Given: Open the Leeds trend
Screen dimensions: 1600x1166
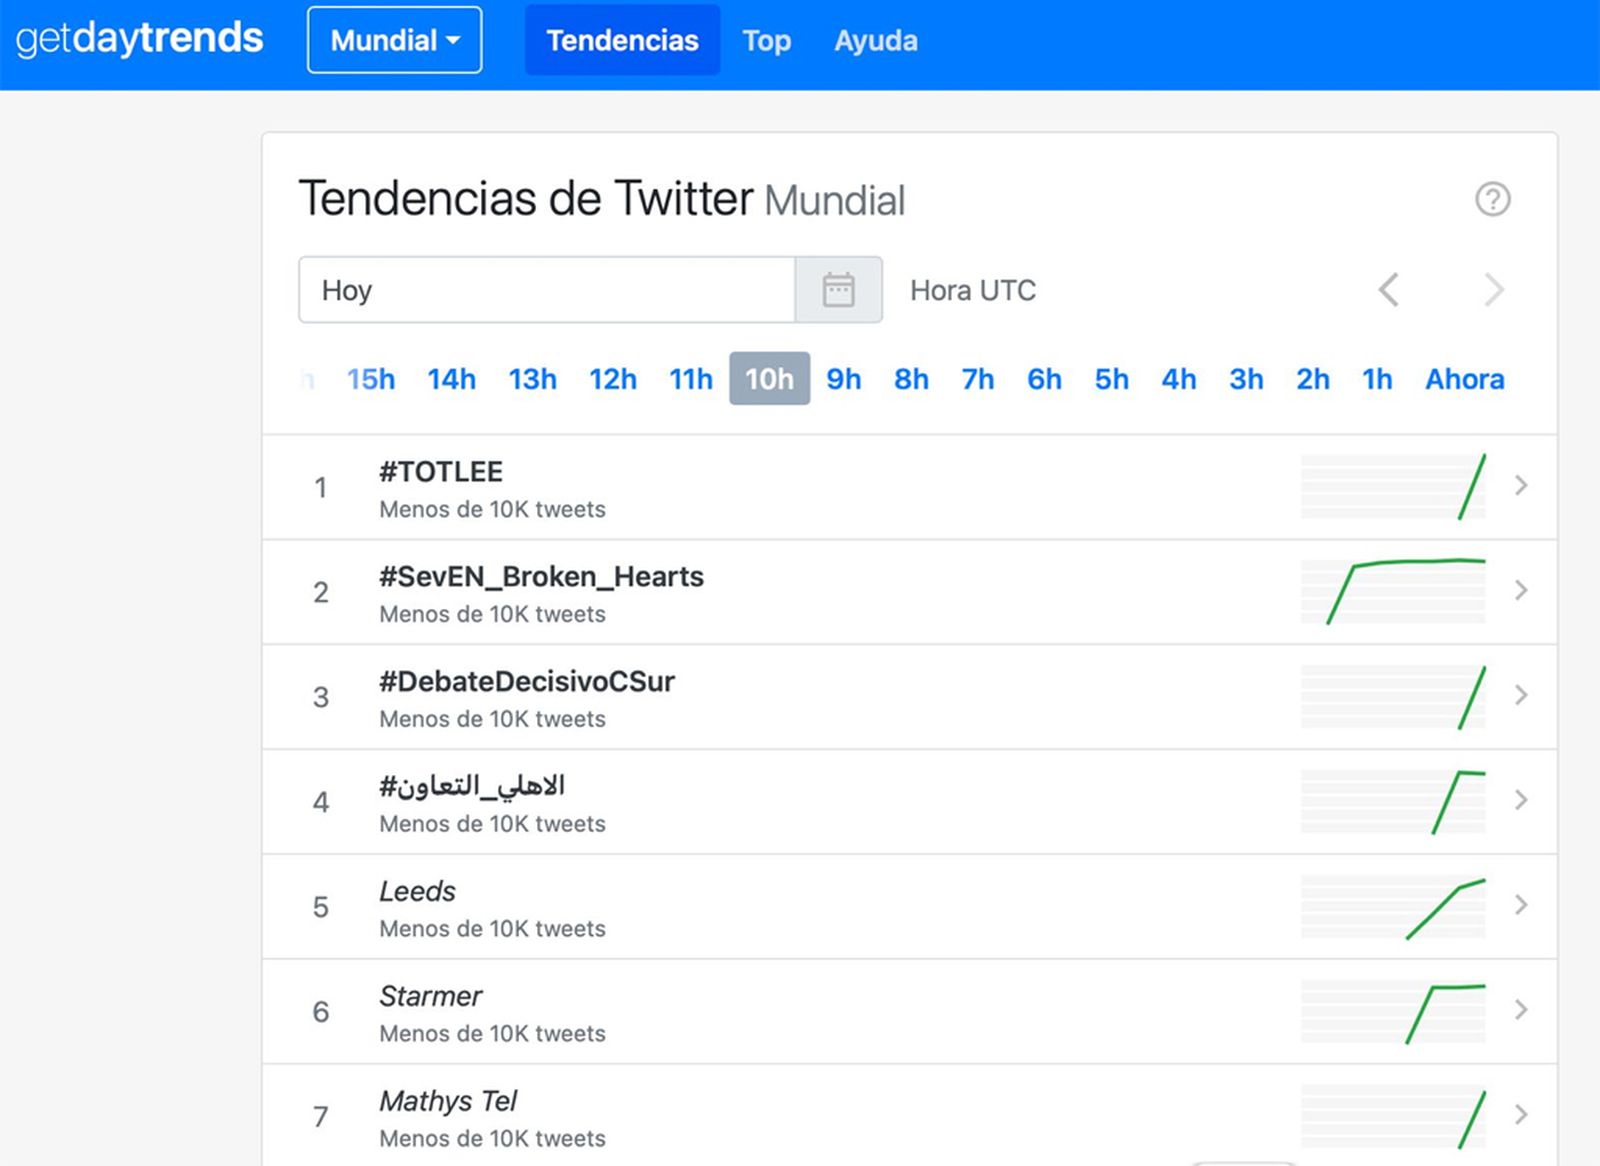Looking at the screenshot, I should pyautogui.click(x=417, y=891).
